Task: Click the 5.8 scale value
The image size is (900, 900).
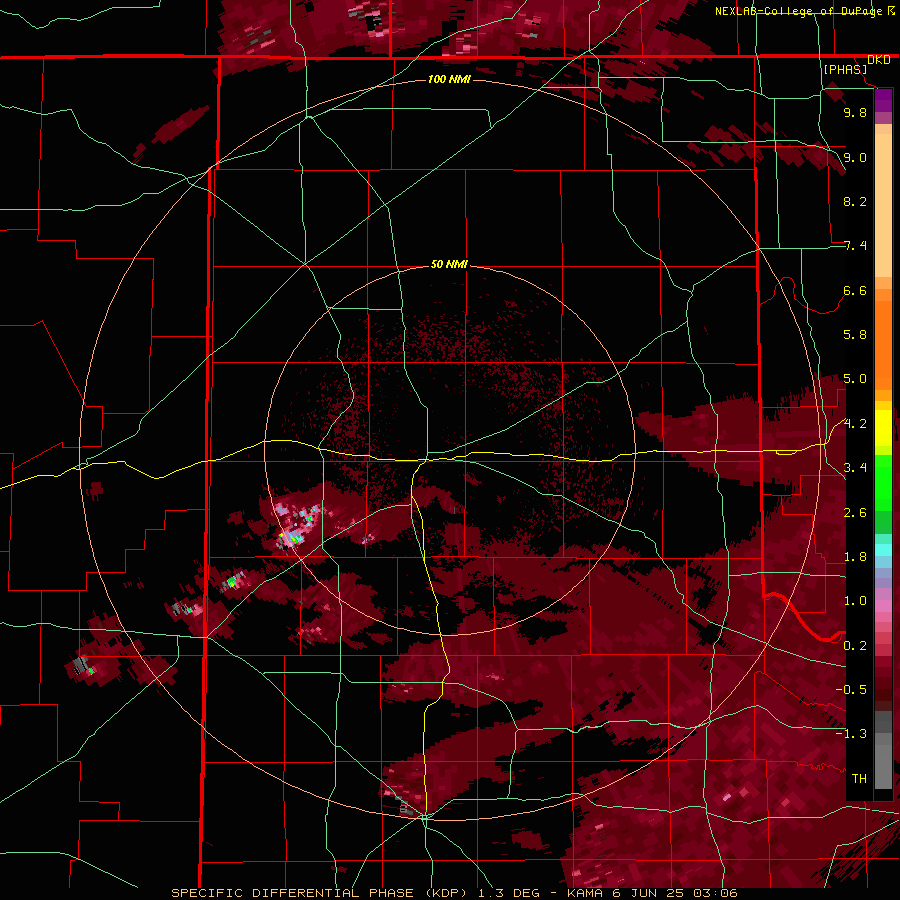Action: (x=855, y=335)
